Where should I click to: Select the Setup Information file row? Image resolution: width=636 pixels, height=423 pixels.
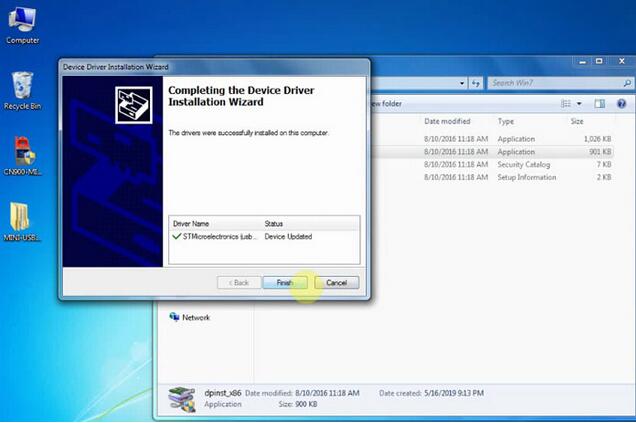click(x=492, y=177)
